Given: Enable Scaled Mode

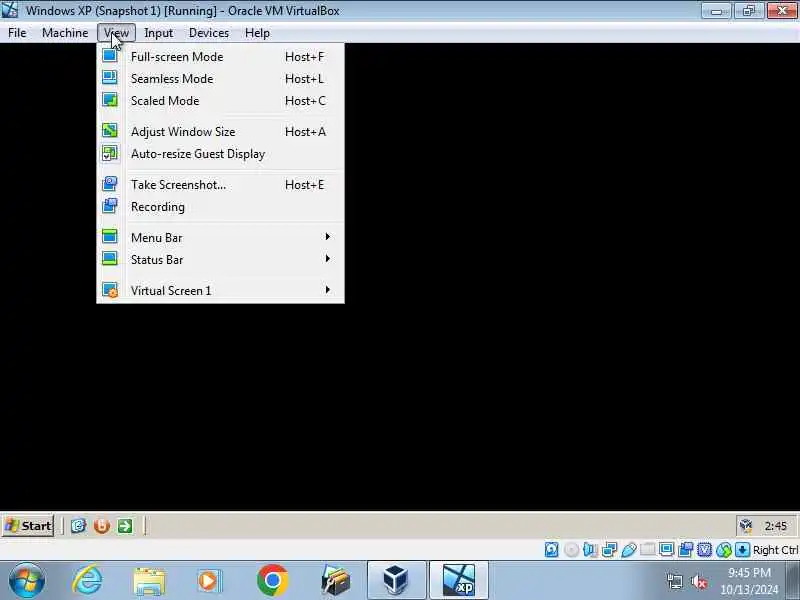Looking at the screenshot, I should (x=220, y=101).
